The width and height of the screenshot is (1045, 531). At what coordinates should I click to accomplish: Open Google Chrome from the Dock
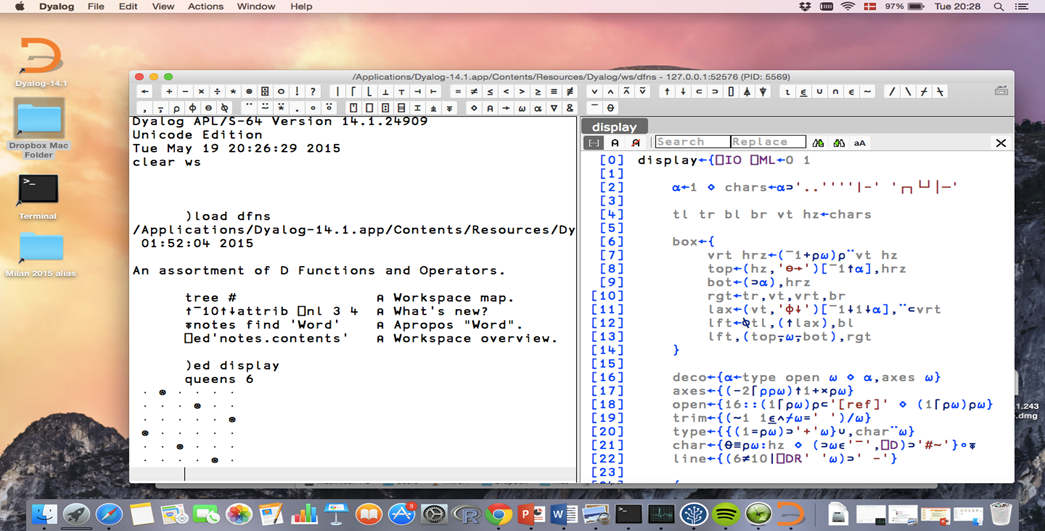coord(498,514)
